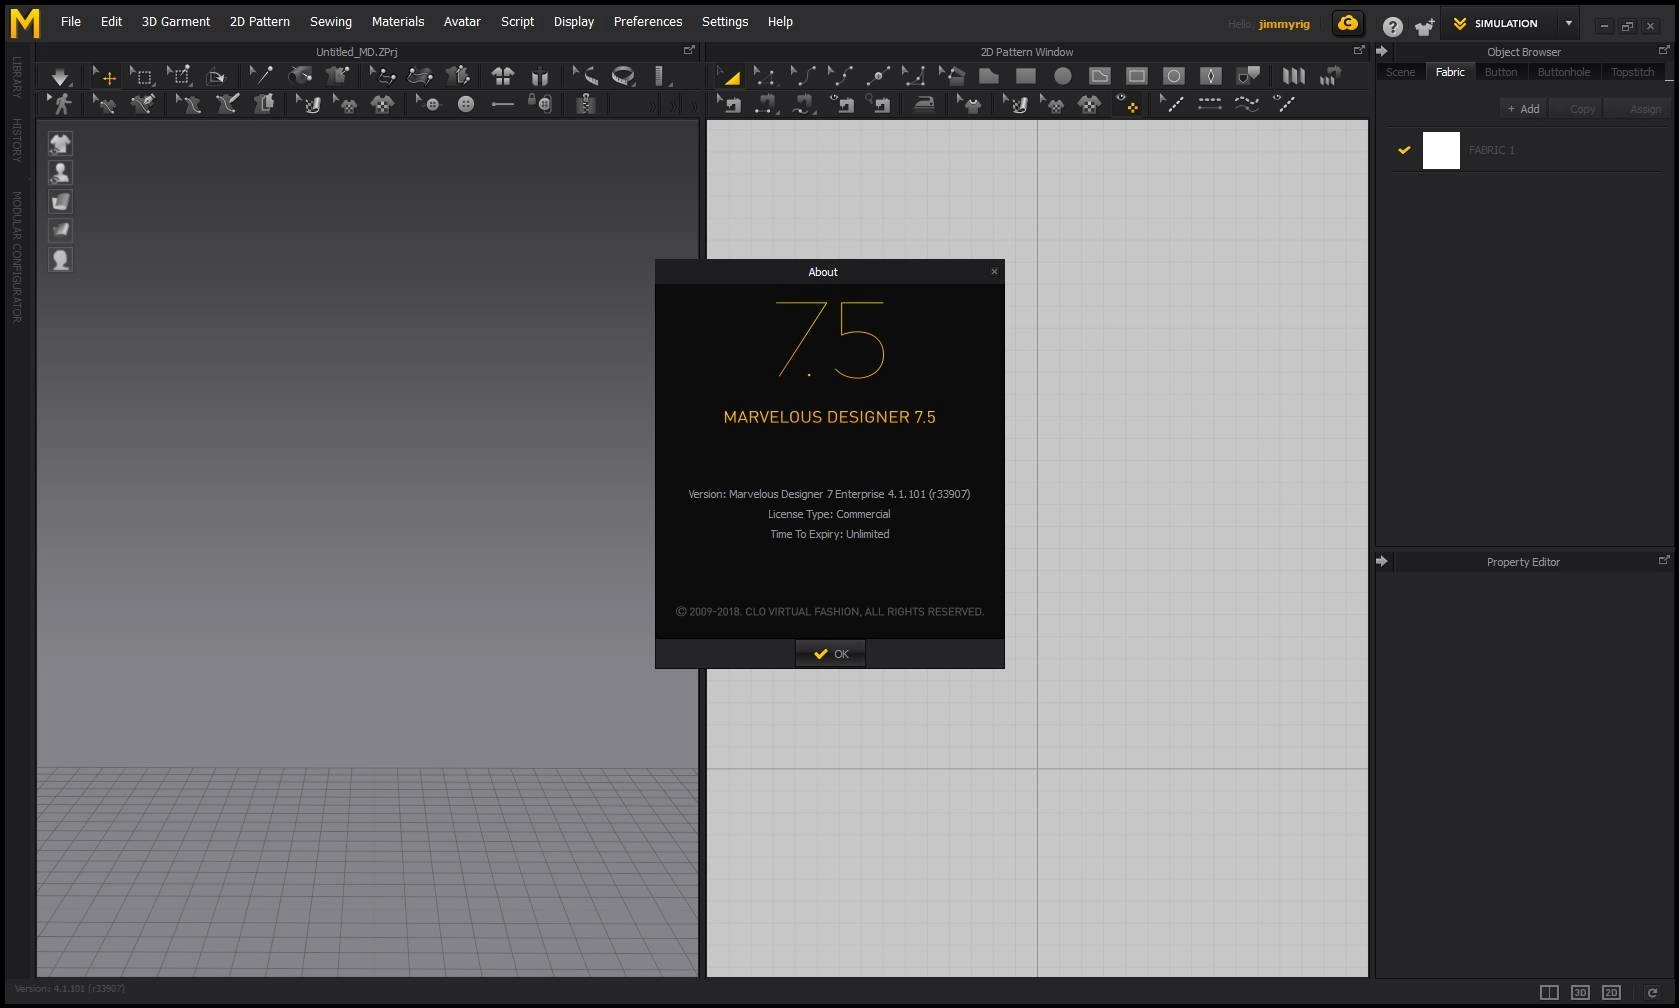
Task: Select the Pin tool in 3D toolbar
Action: [260, 76]
